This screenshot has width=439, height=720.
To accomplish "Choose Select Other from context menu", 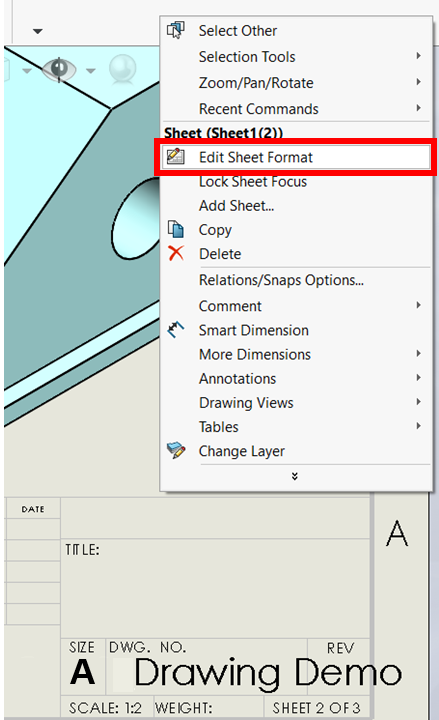I will click(296, 31).
